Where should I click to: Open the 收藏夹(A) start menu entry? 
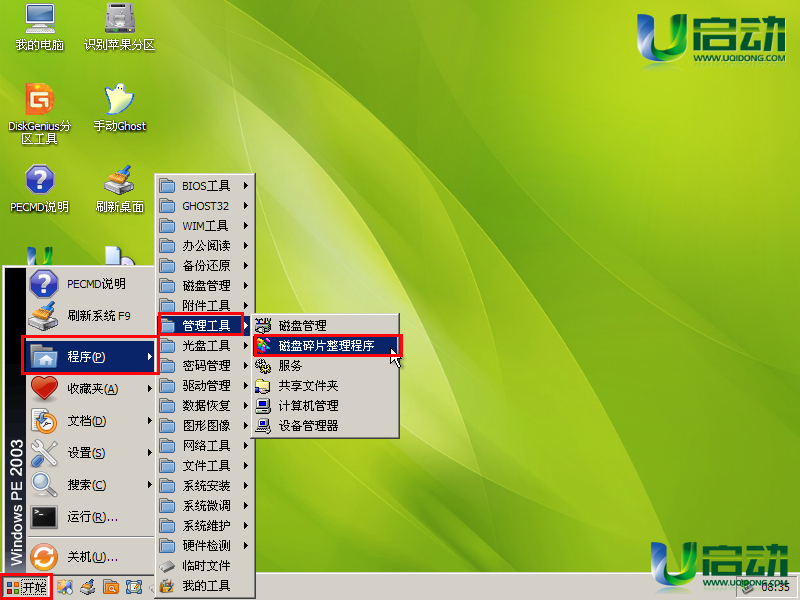pyautogui.click(x=90, y=389)
